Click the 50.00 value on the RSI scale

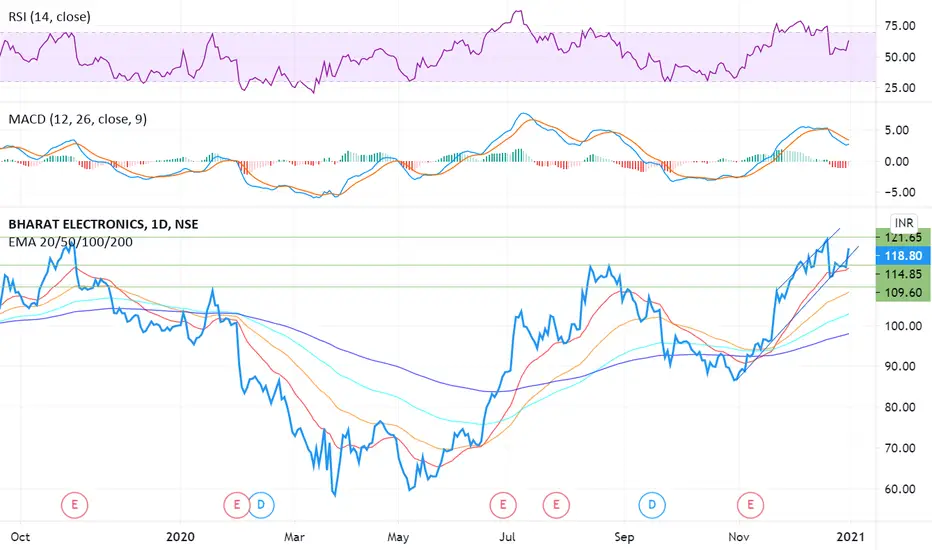[x=900, y=57]
